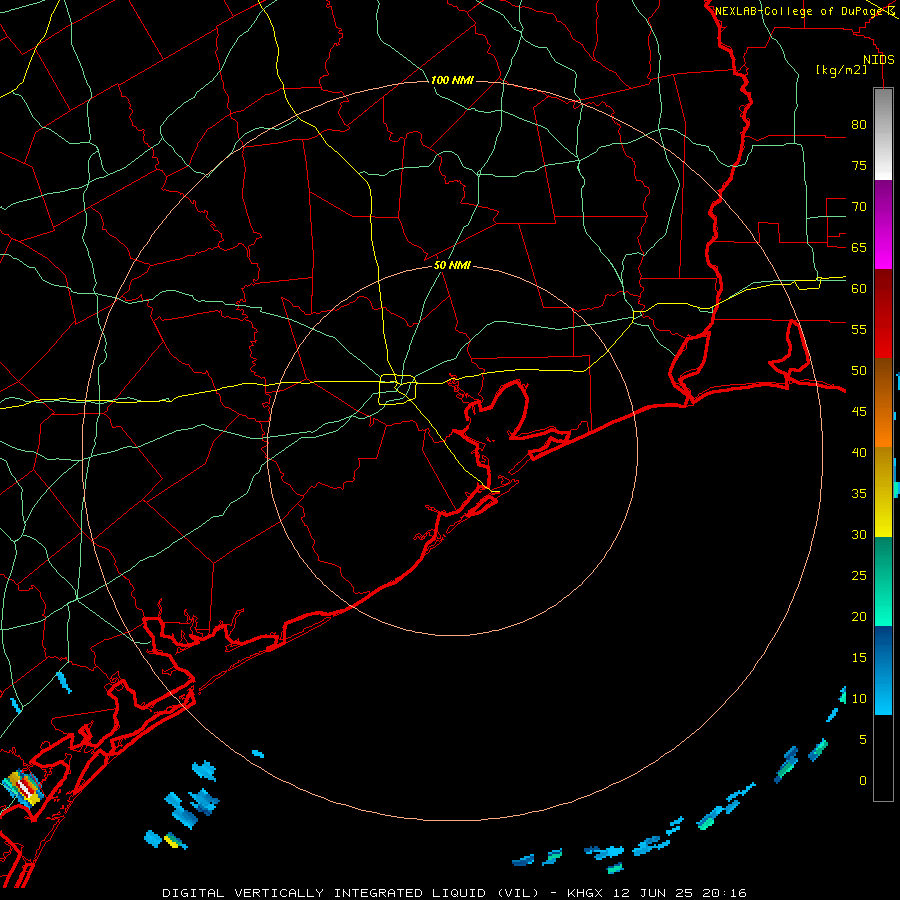Click the 35 value on the scale
900x900 pixels.
coord(859,494)
